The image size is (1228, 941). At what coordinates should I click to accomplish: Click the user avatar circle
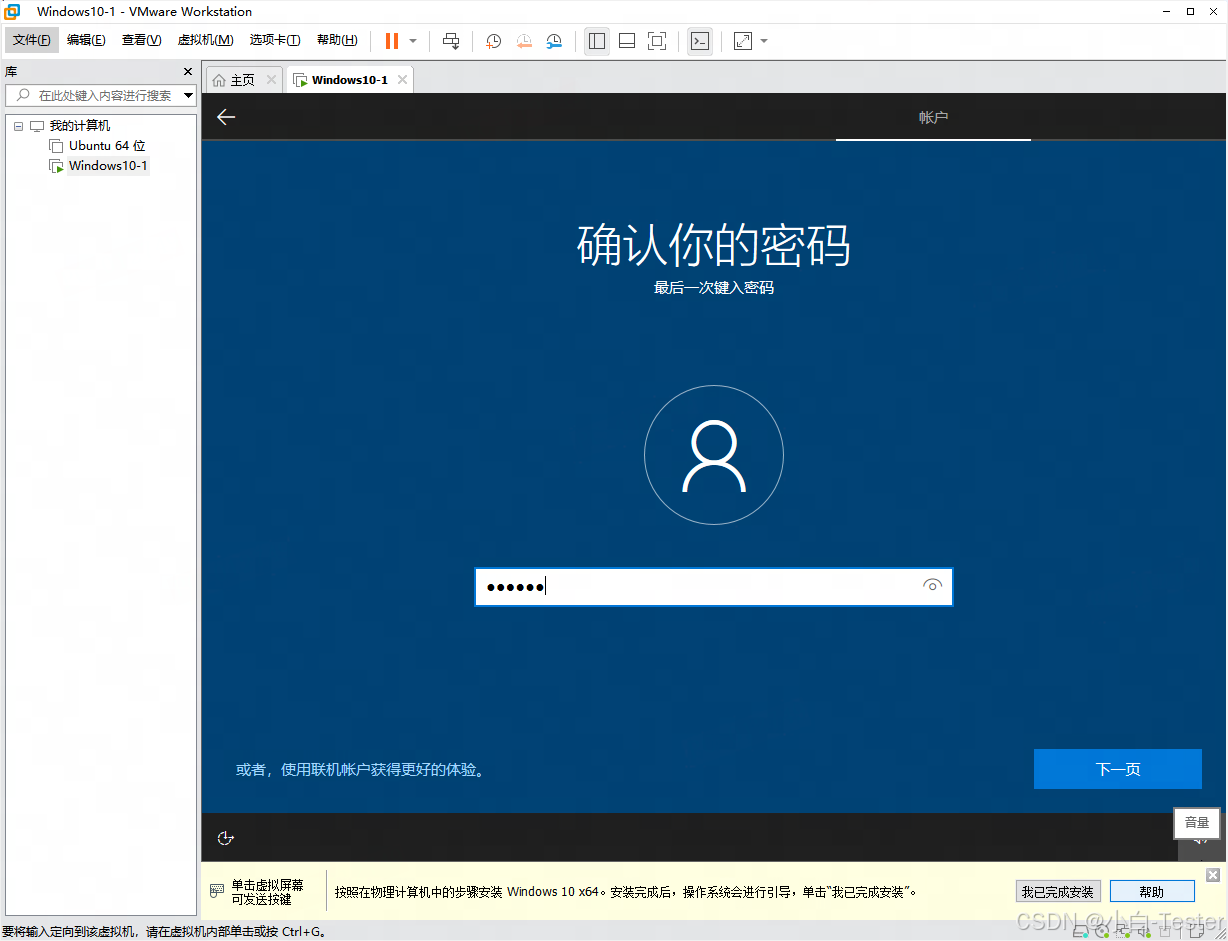coord(714,456)
